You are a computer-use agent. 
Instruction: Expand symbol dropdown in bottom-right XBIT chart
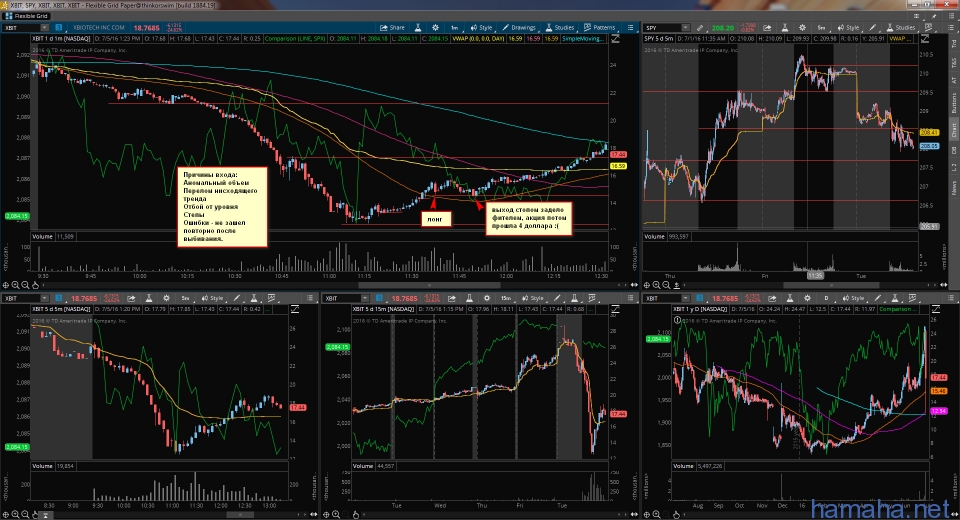686,298
